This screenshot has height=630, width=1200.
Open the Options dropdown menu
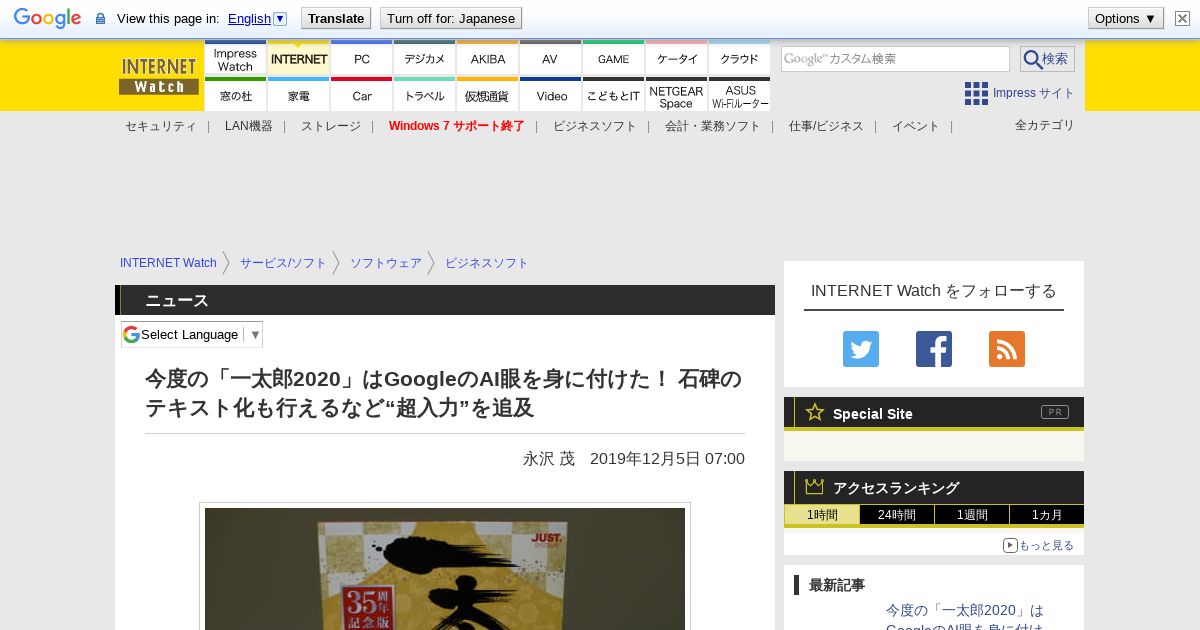click(1126, 18)
